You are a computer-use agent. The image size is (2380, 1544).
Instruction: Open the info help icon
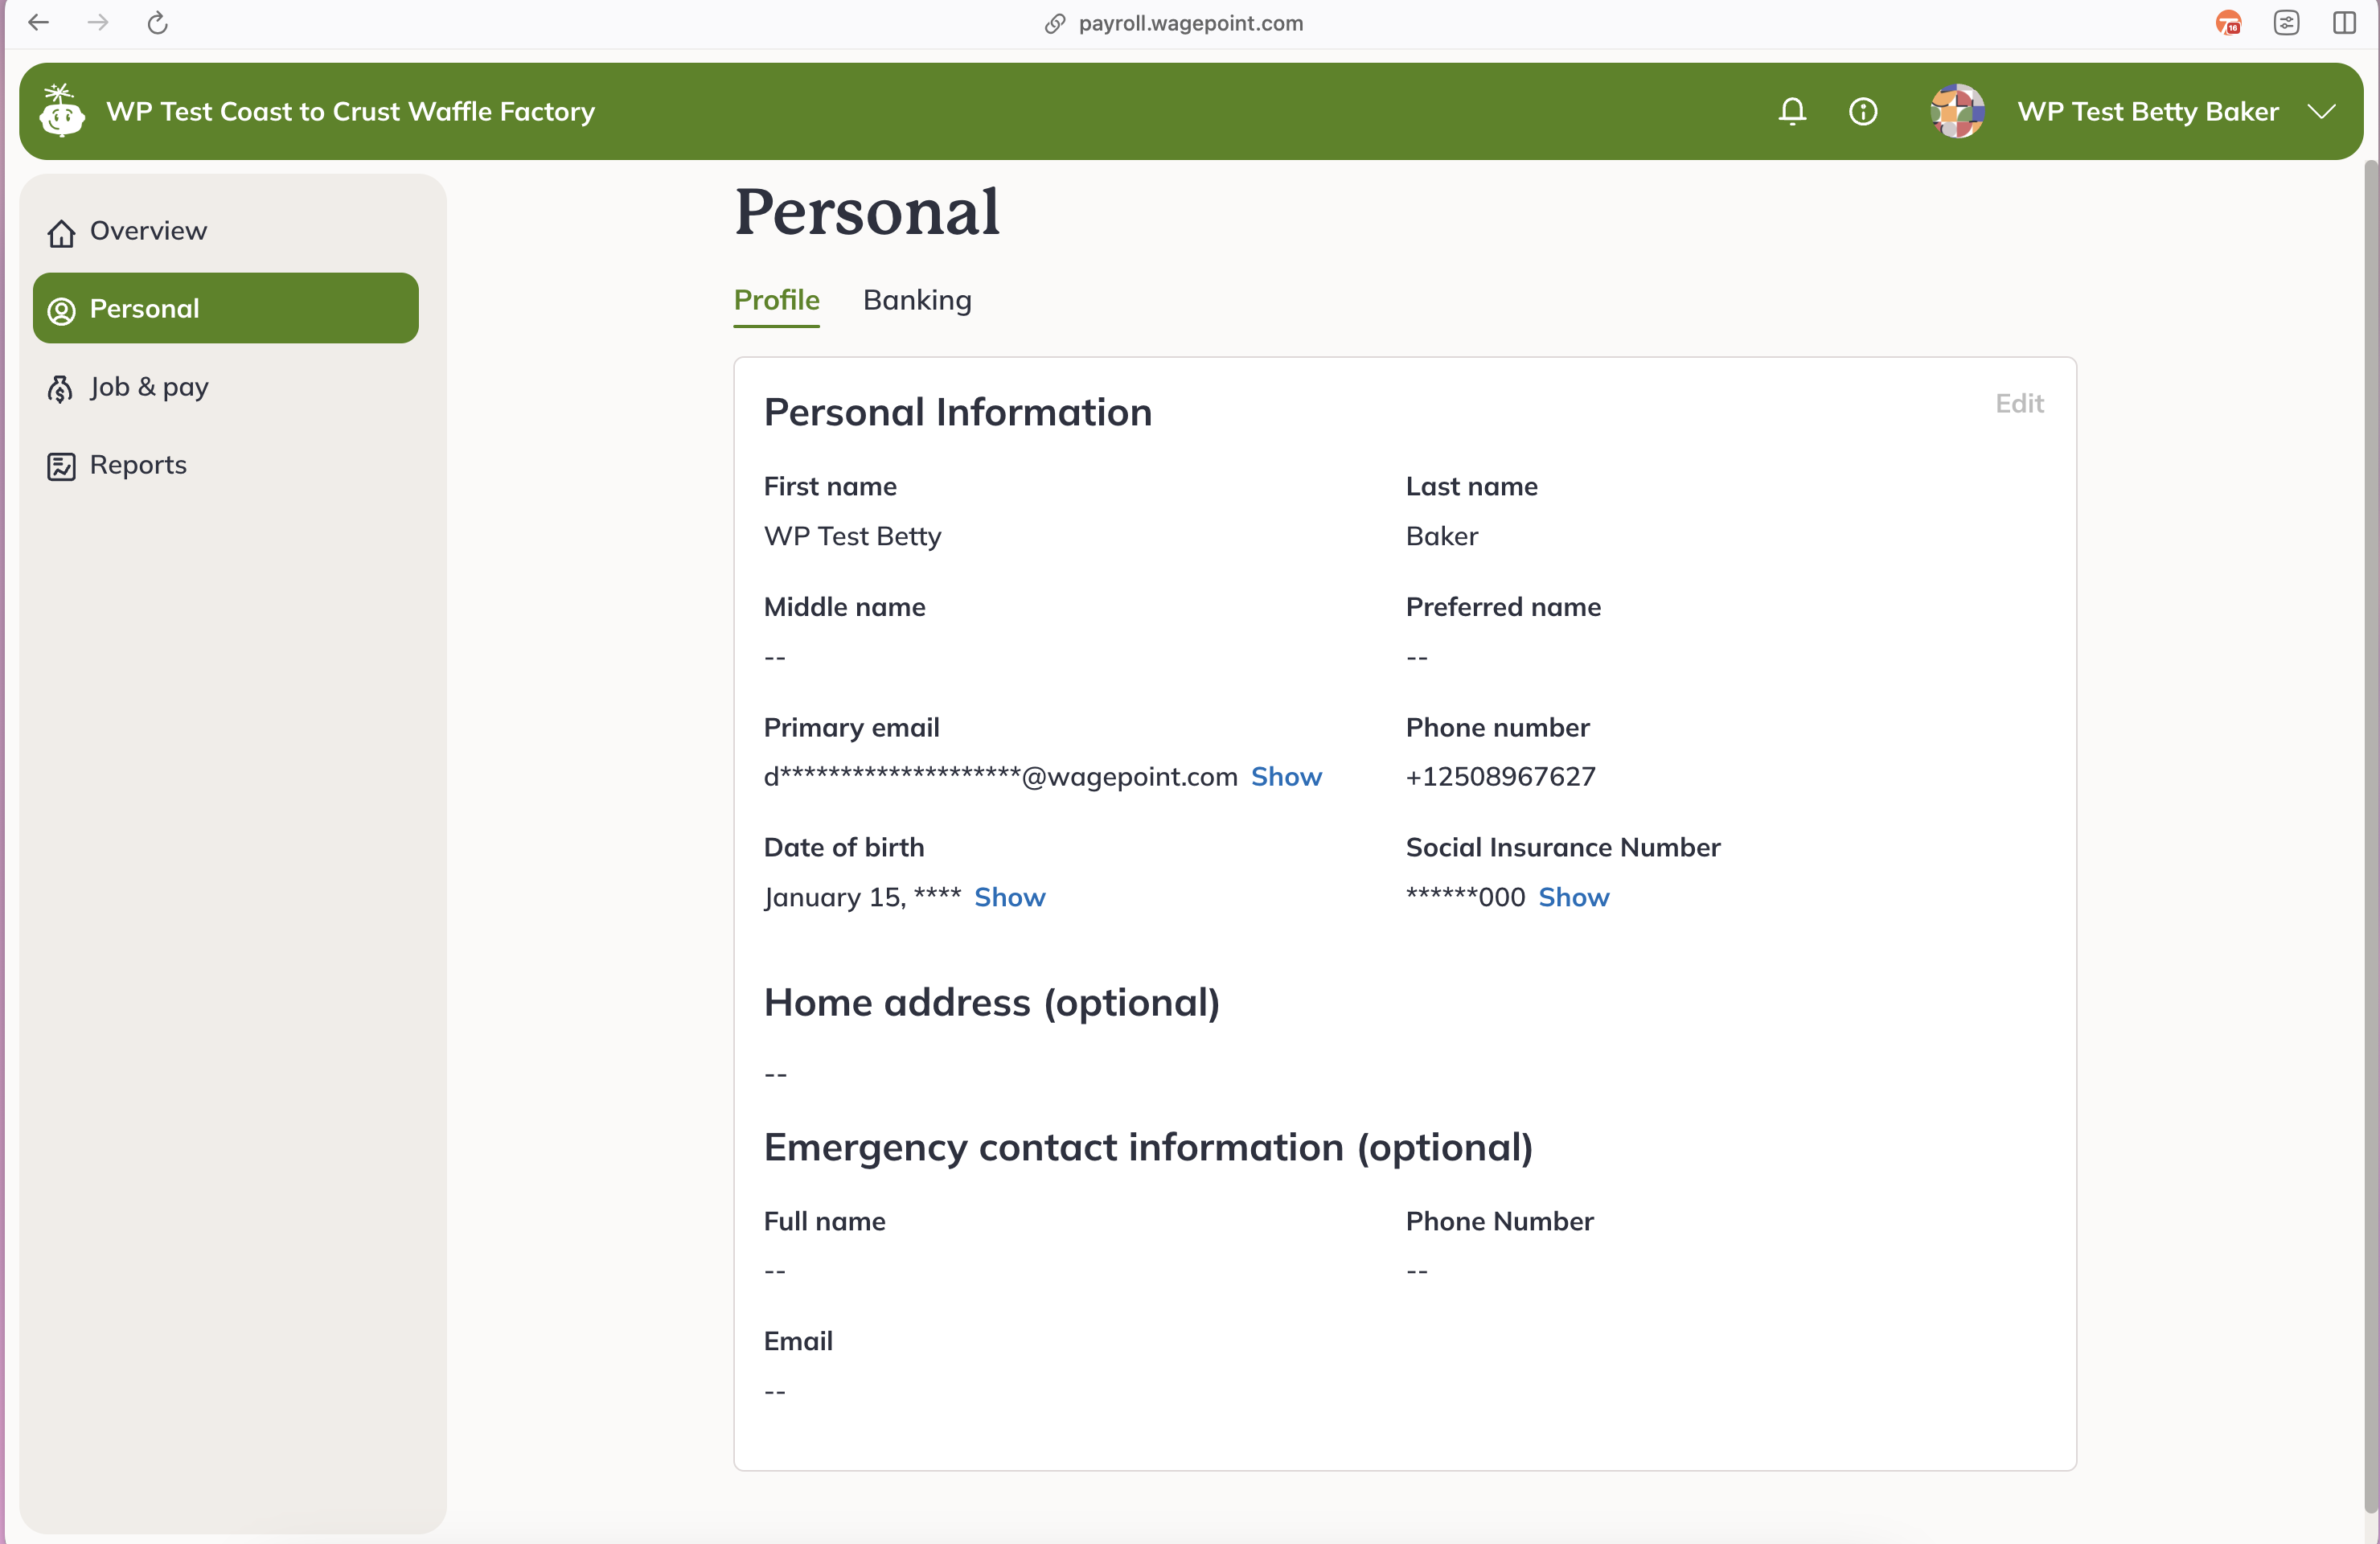[1862, 111]
